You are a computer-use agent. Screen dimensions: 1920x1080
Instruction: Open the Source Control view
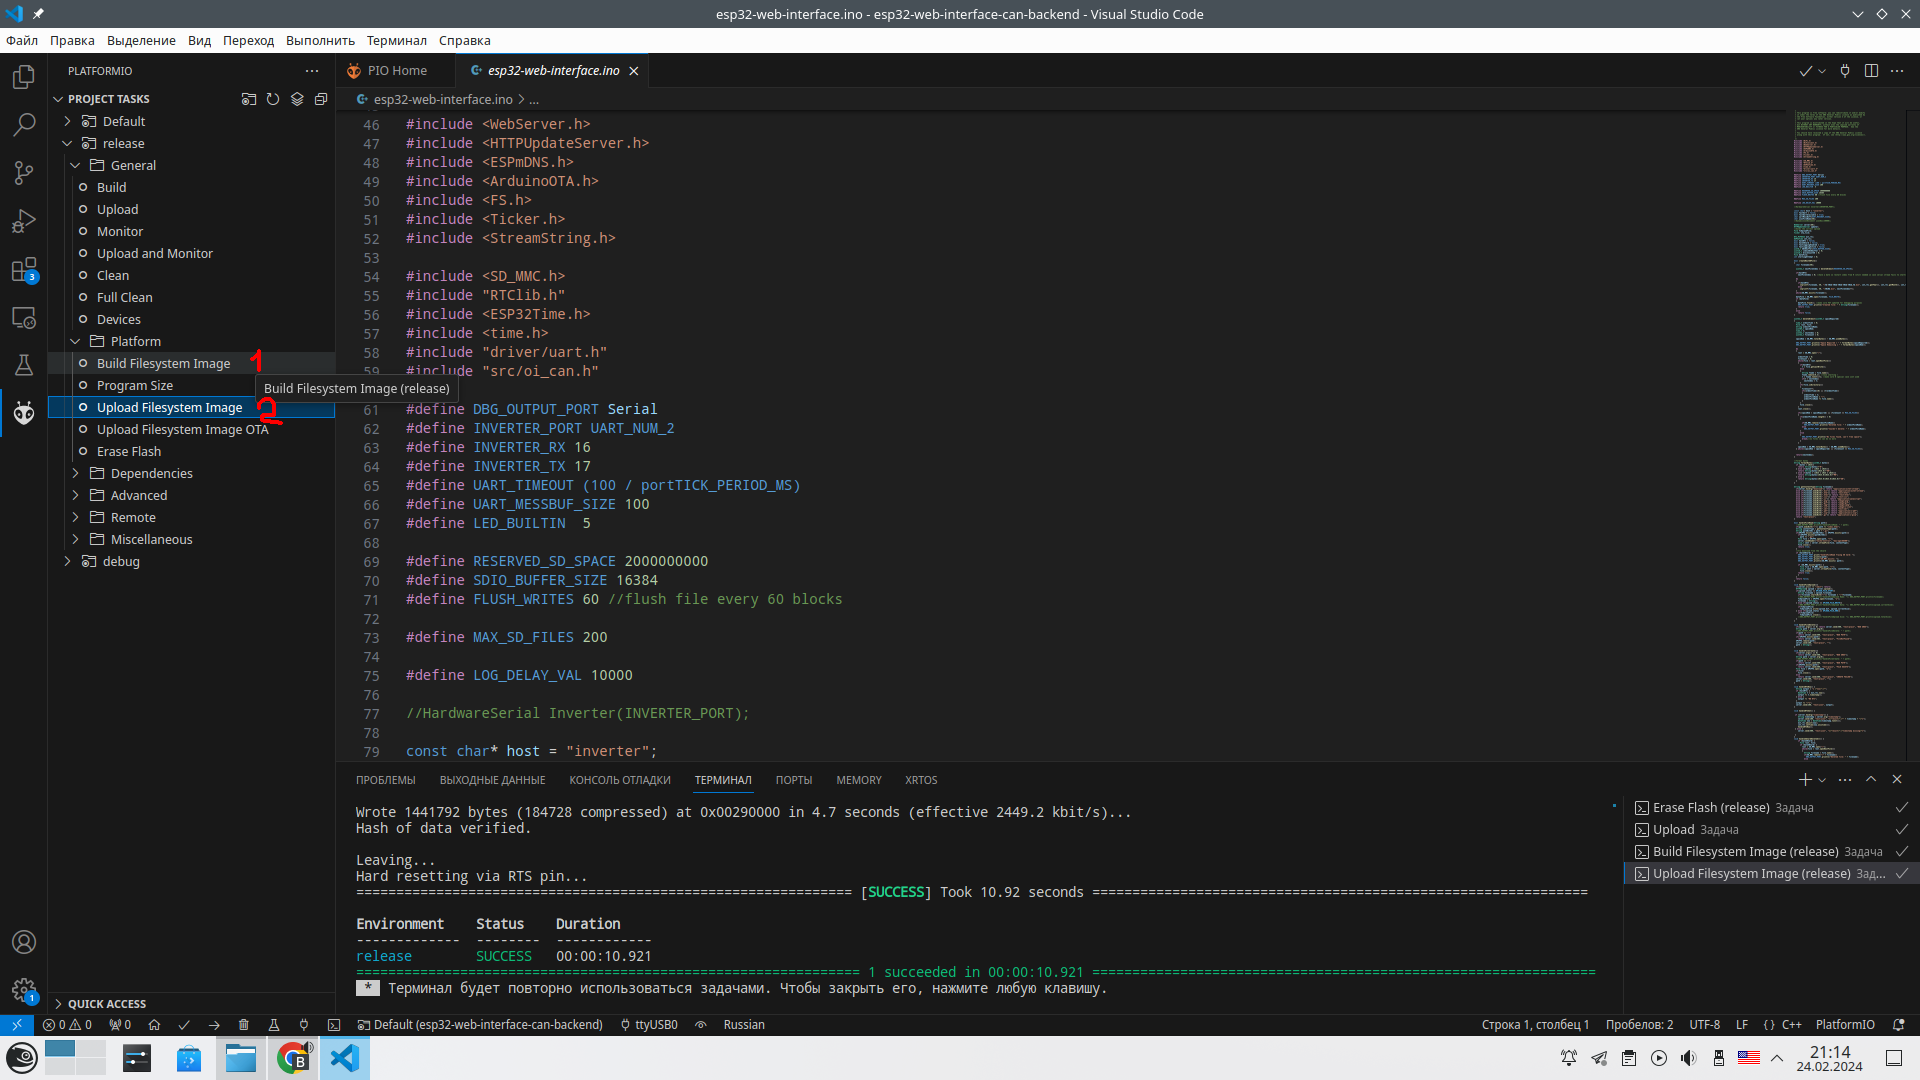click(24, 173)
